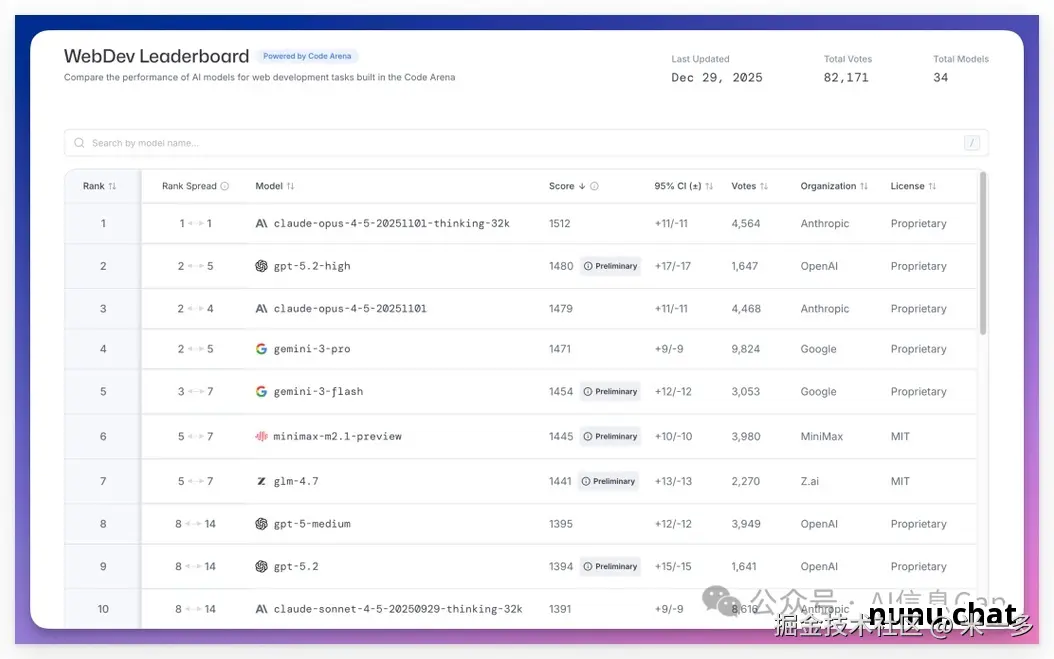
Task: Click votes value 4,564
Action: (x=745, y=223)
